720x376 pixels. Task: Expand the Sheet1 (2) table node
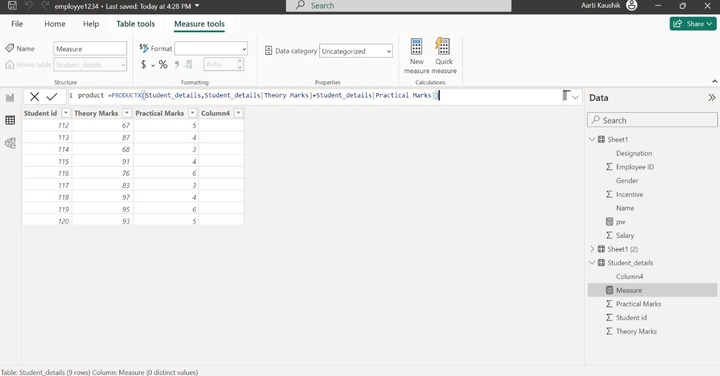(x=592, y=249)
